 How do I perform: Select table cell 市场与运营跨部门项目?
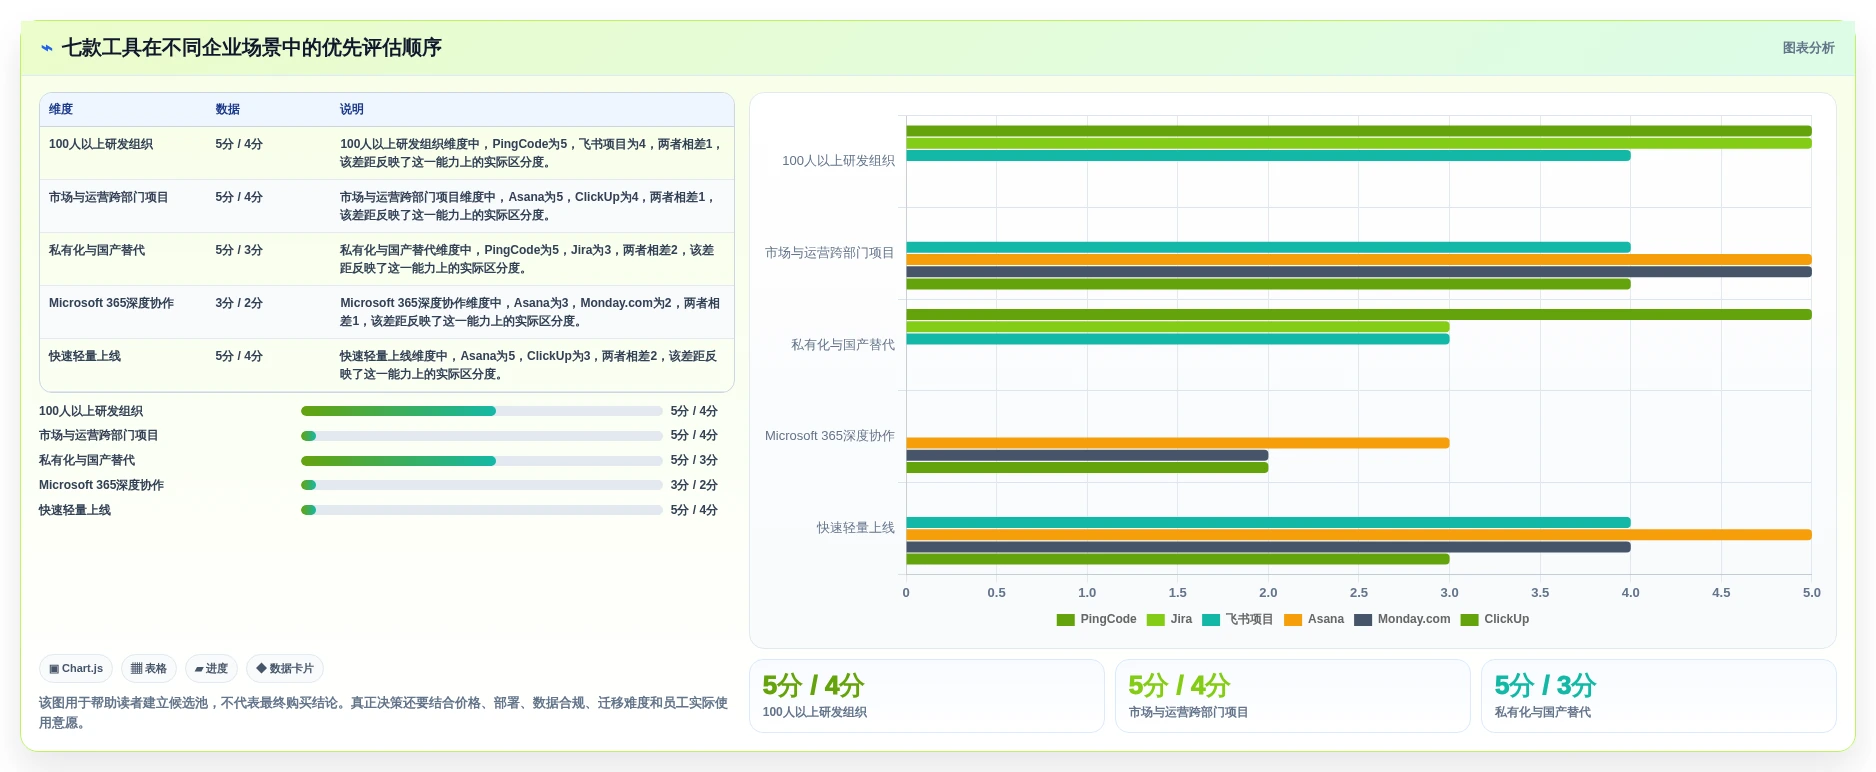pos(108,198)
